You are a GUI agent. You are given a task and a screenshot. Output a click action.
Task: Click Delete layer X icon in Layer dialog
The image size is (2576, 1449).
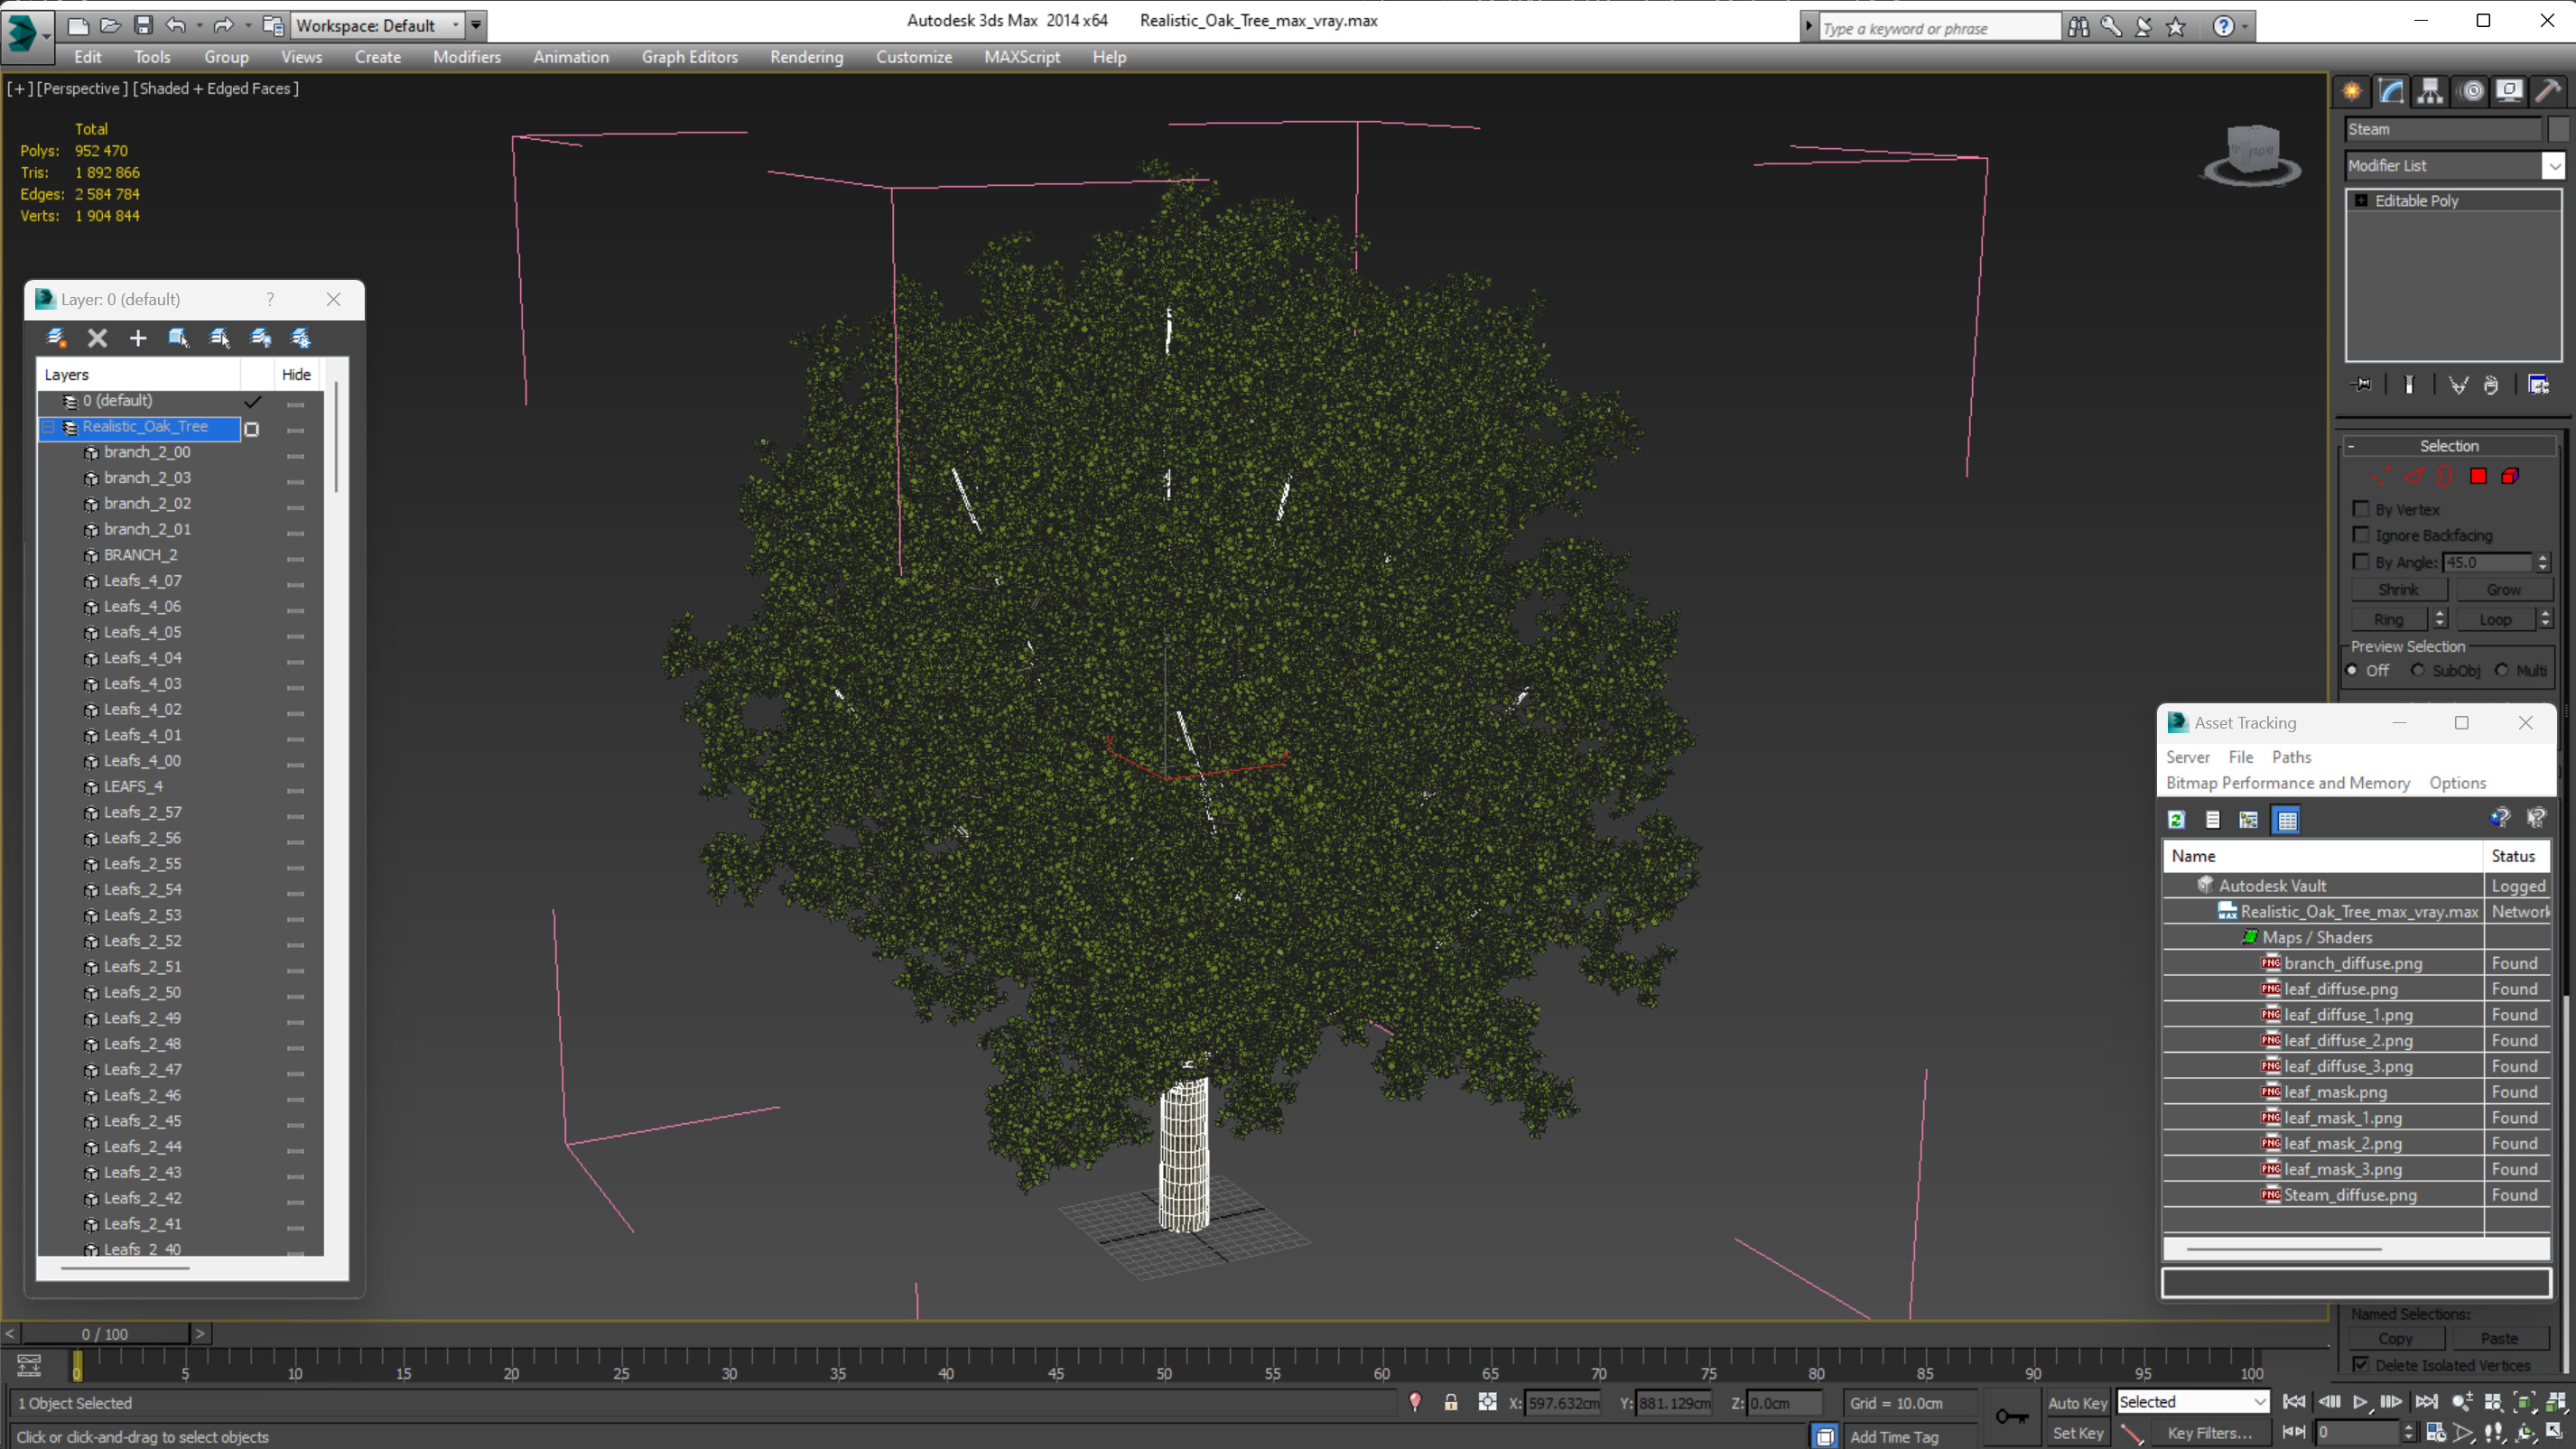click(97, 338)
